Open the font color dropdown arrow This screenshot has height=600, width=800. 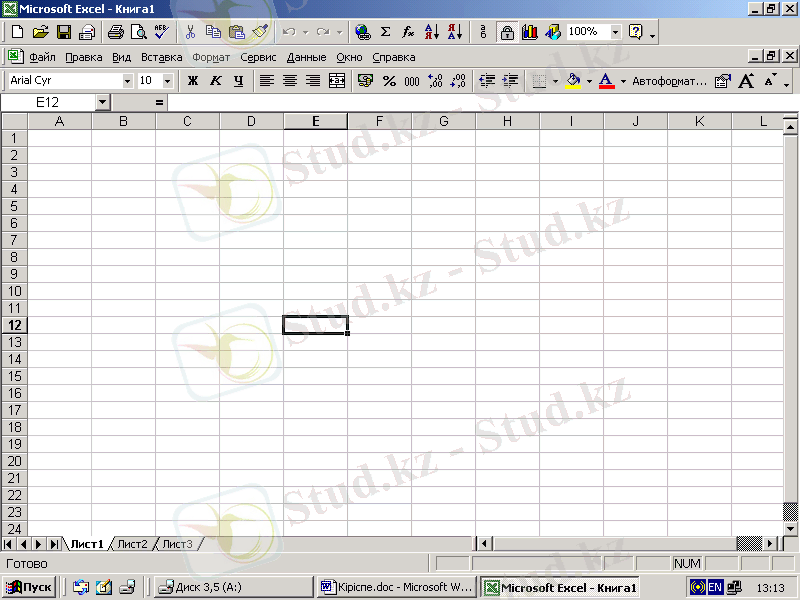623,81
